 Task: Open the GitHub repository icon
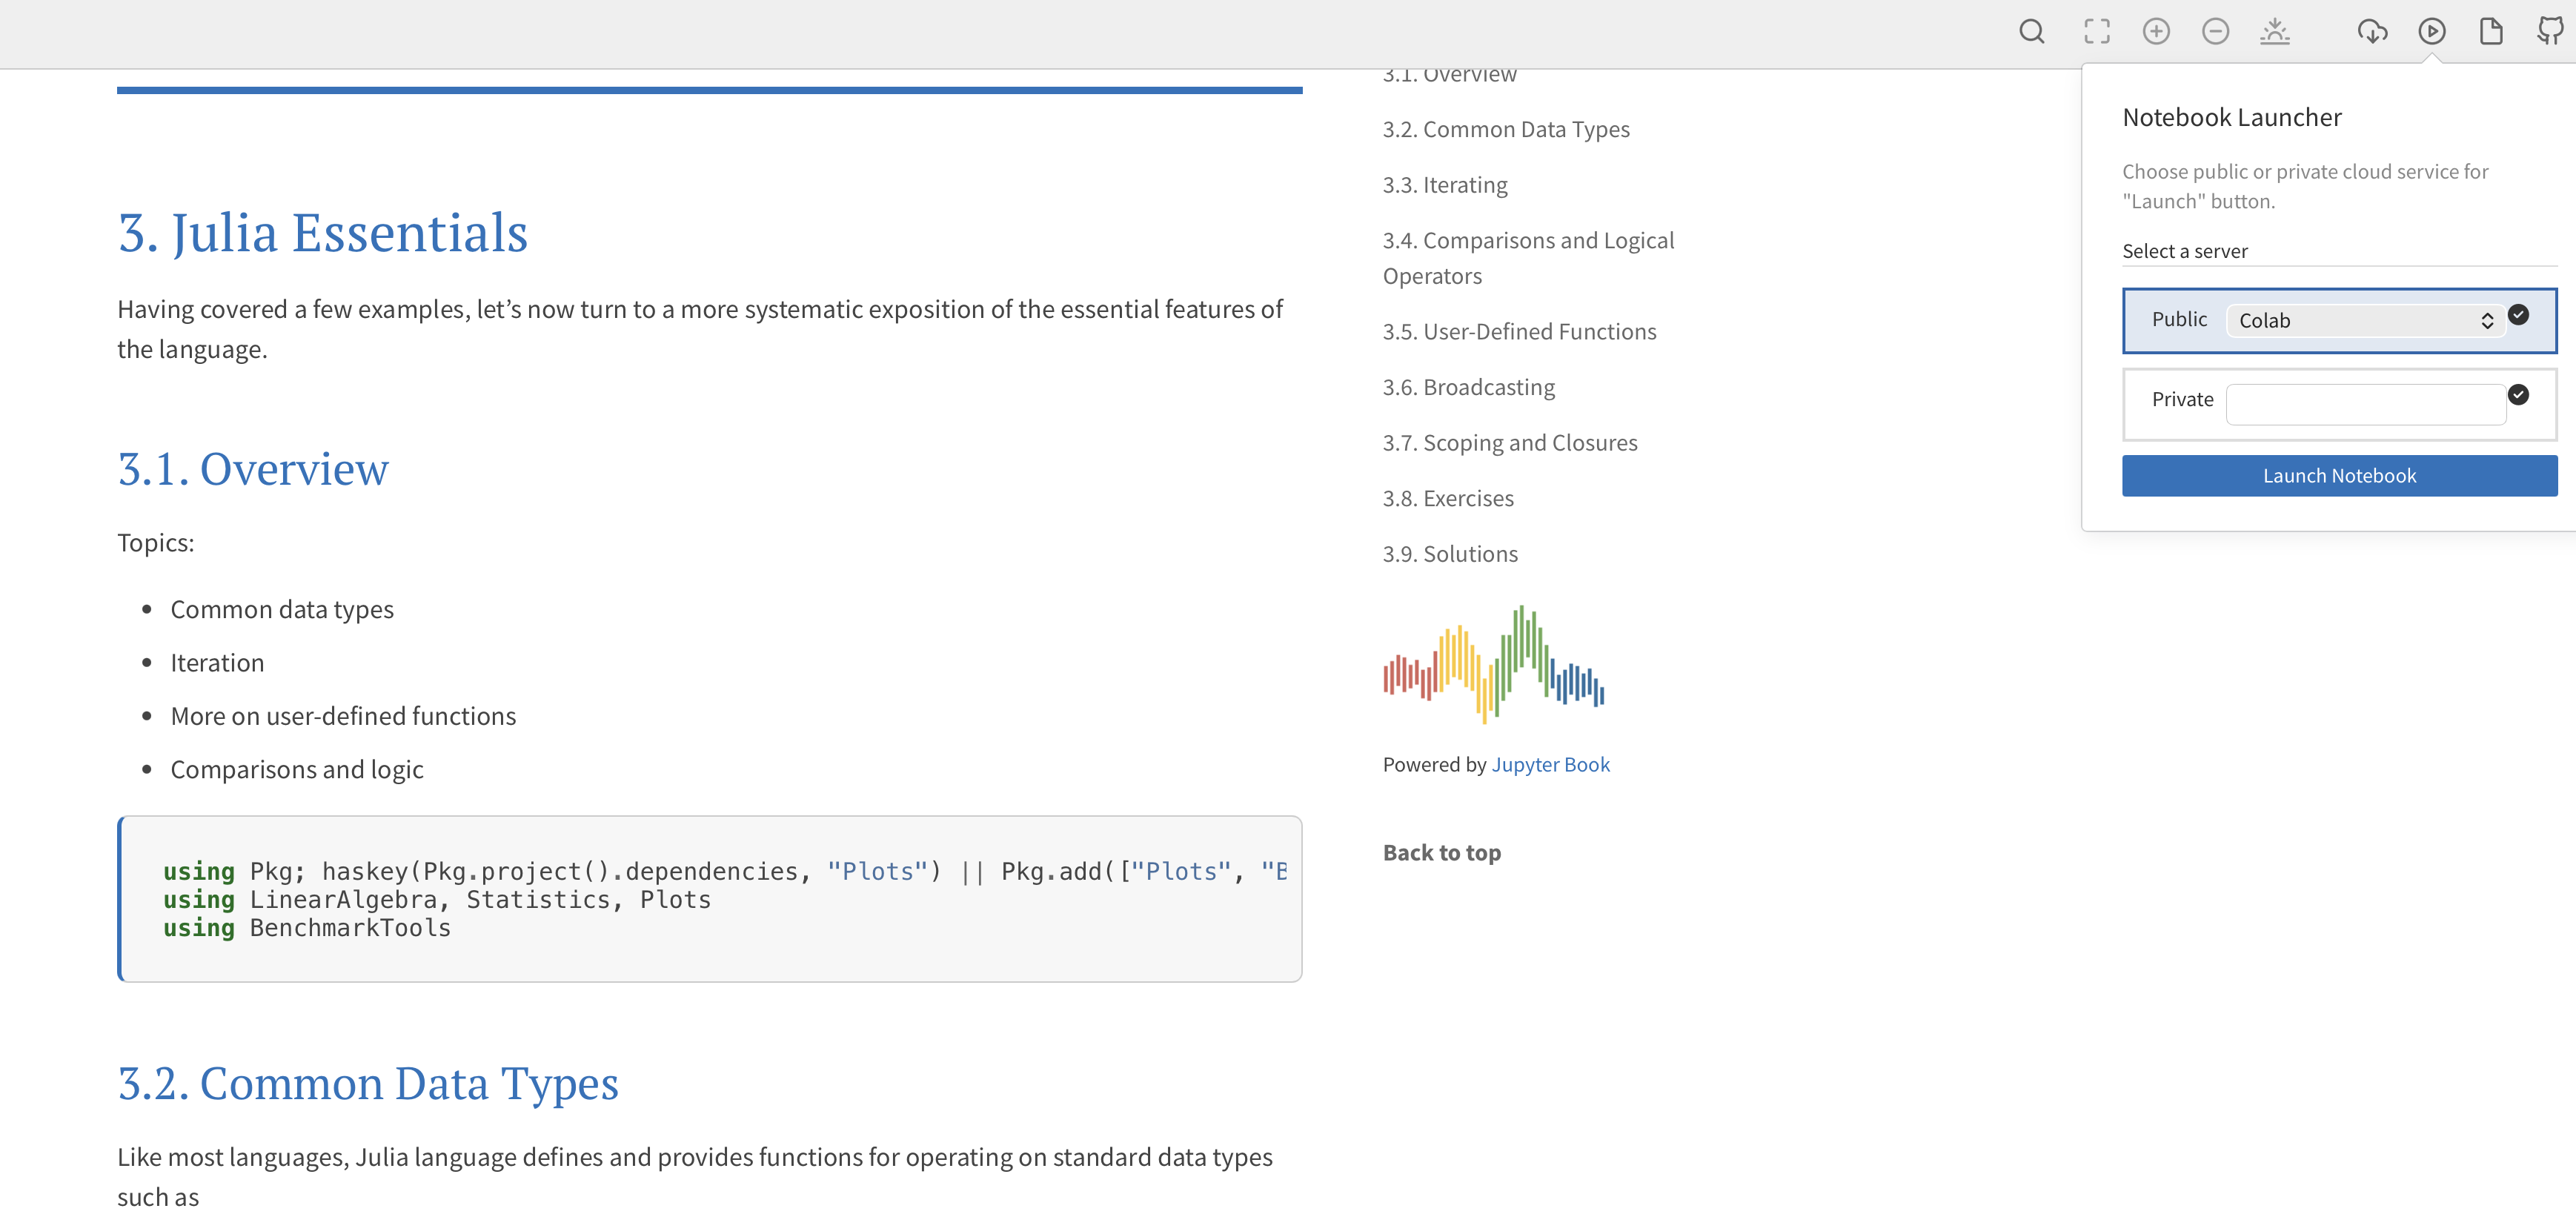(2550, 32)
